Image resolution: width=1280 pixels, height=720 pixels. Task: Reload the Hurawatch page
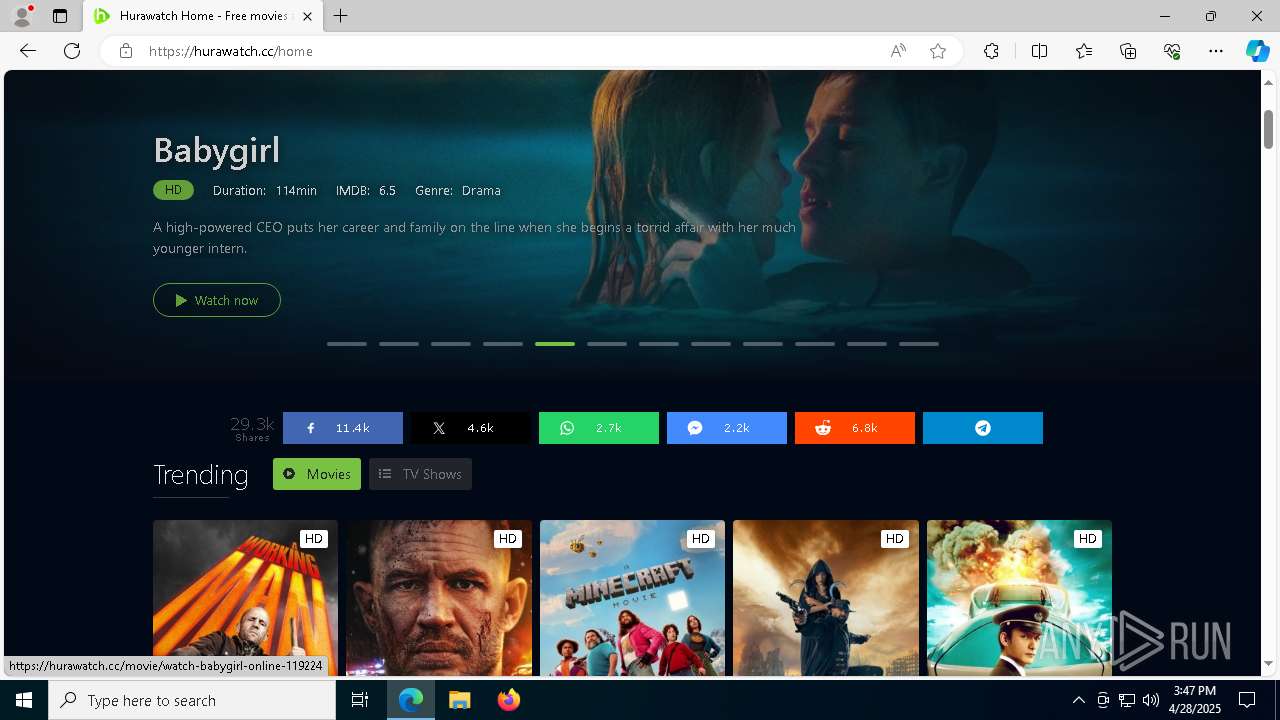pyautogui.click(x=72, y=51)
